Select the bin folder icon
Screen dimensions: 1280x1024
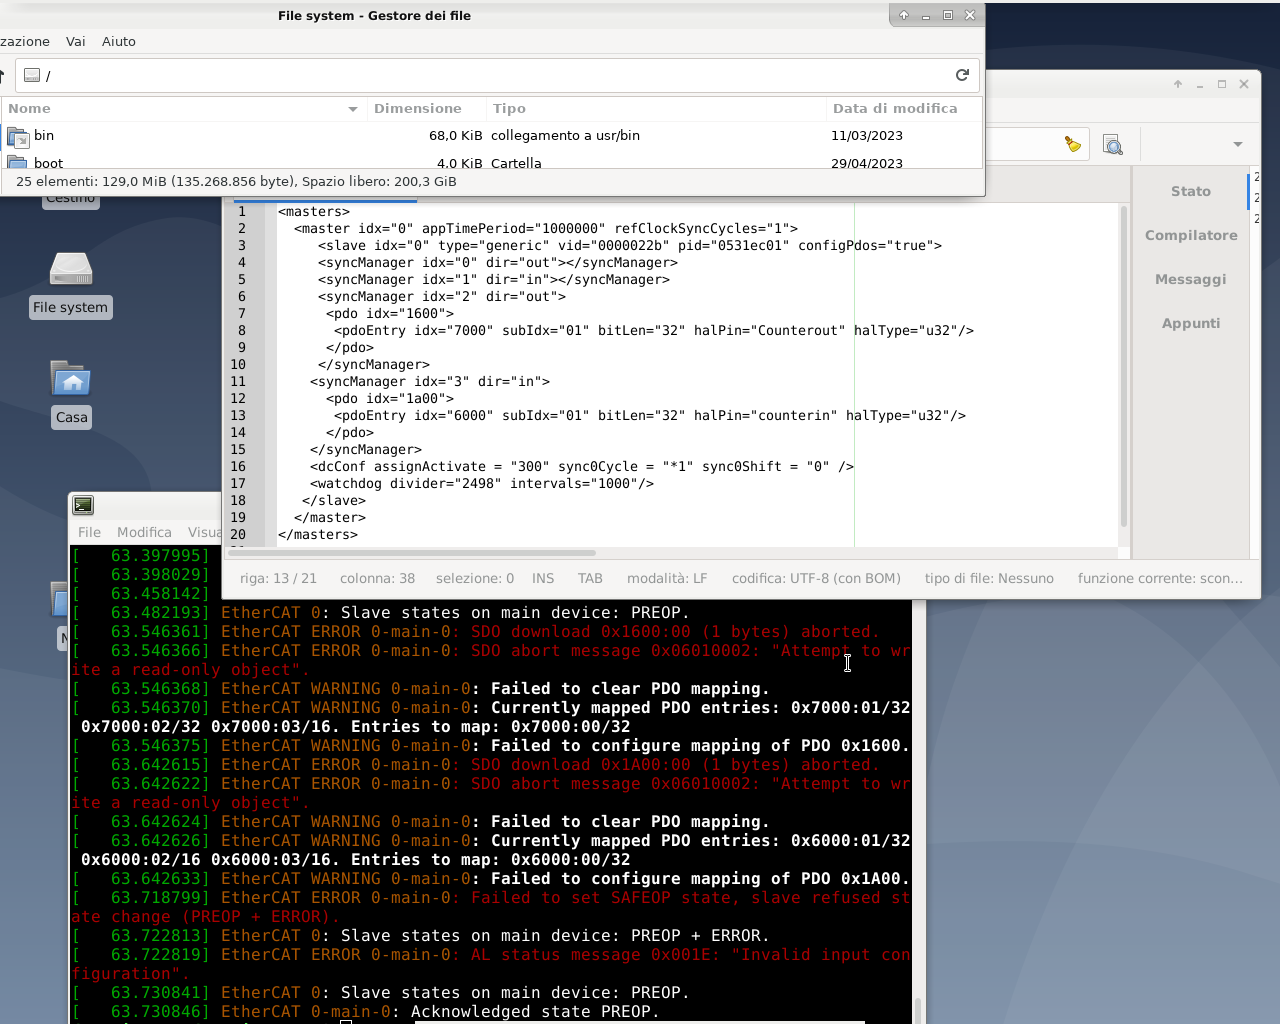[x=18, y=136]
